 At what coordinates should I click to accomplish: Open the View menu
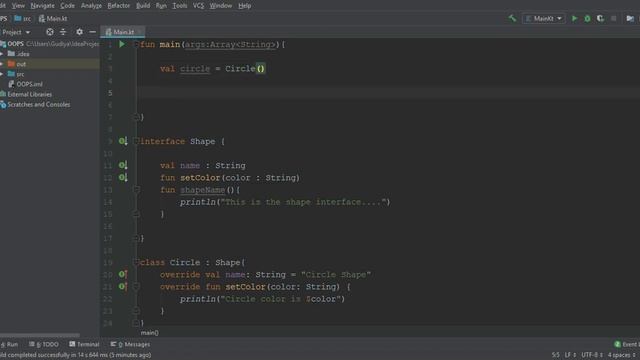click(x=18, y=6)
